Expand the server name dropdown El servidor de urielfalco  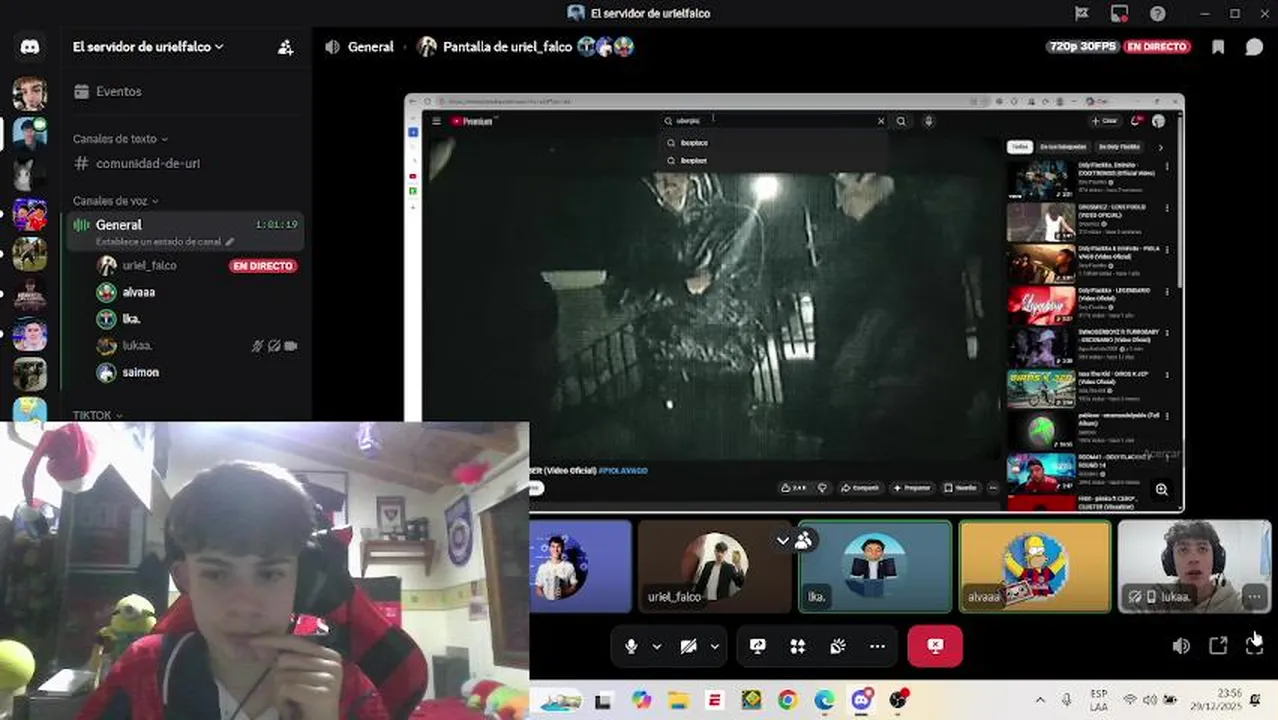[148, 47]
